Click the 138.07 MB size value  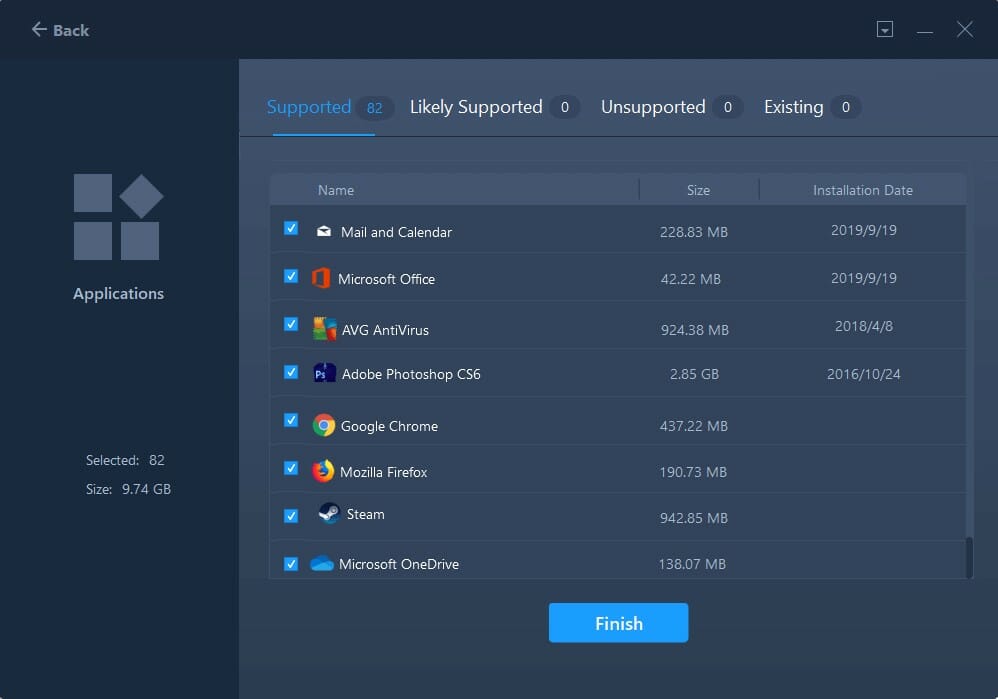tap(692, 565)
